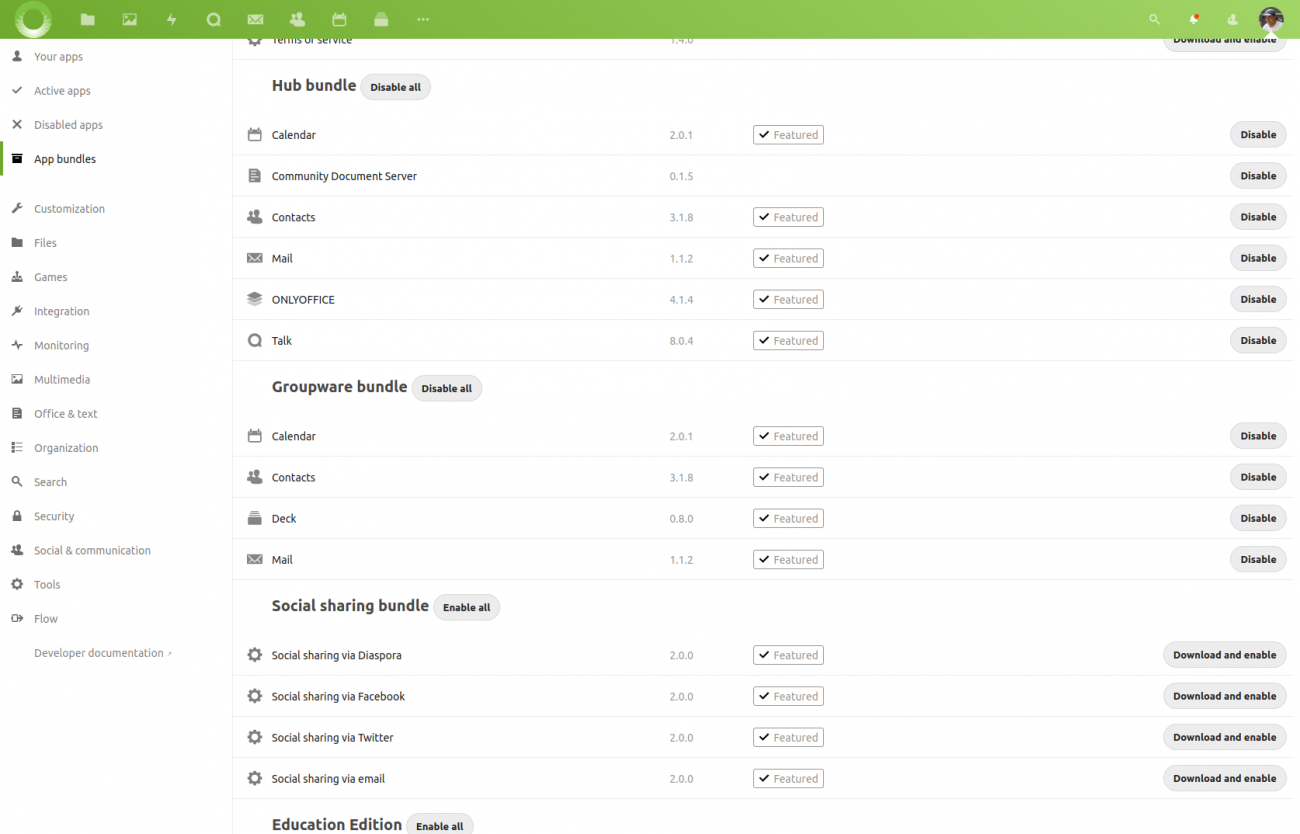
Task: Enable all apps in Social sharing bundle
Action: point(467,607)
